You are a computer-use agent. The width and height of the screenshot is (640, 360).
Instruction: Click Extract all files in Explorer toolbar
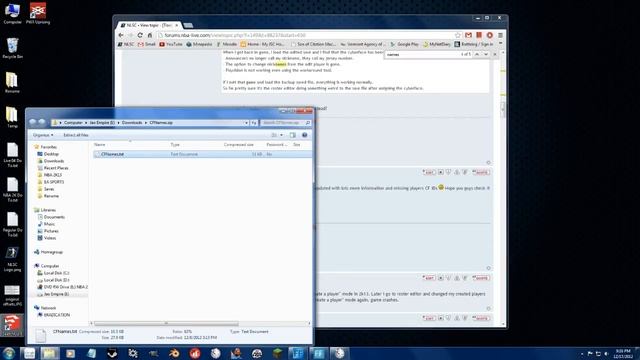[76, 135]
